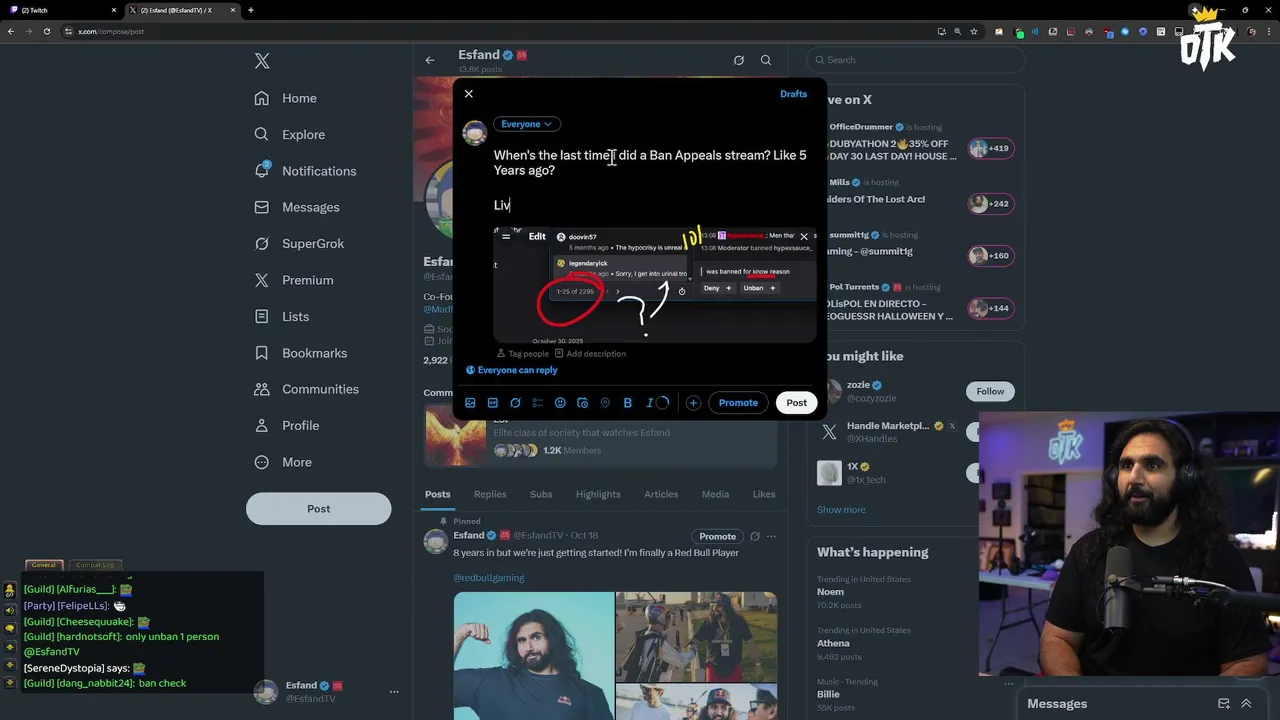The height and width of the screenshot is (720, 1280).
Task: Open a new browser tab
Action: (x=250, y=10)
